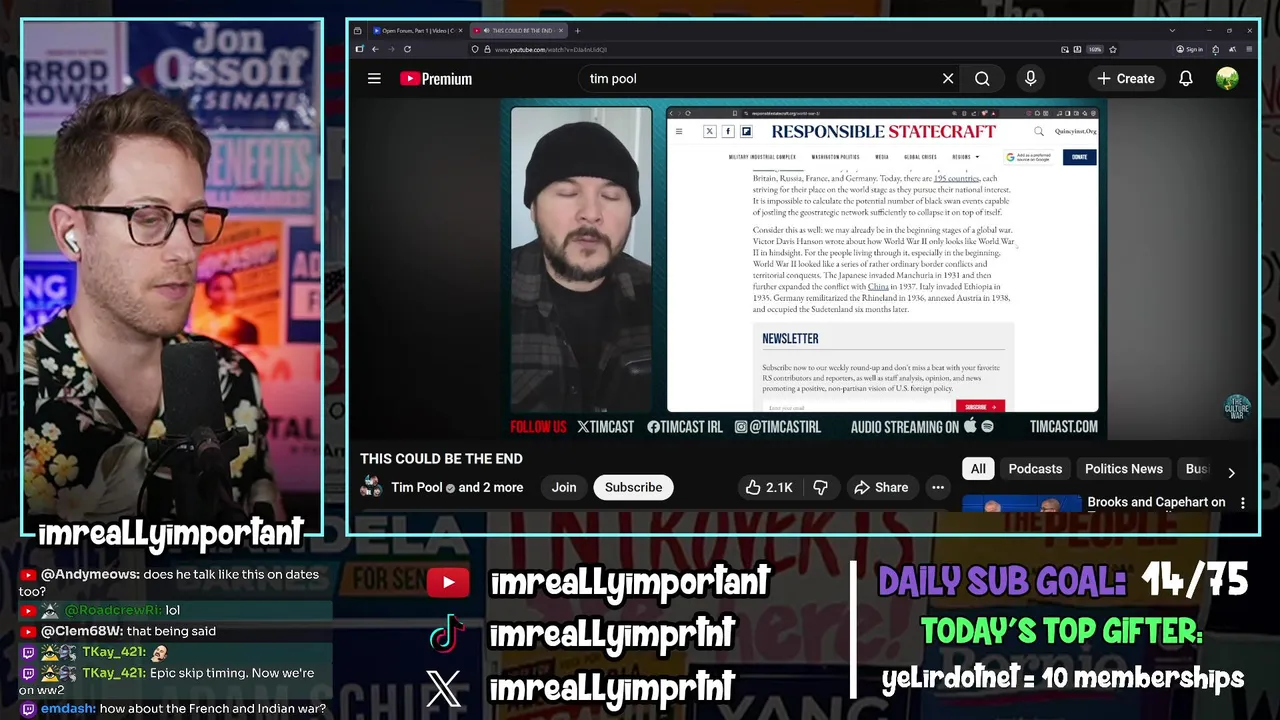Screen dimensions: 1280x720
Task: Click the site info shield icon
Action: click(x=475, y=49)
